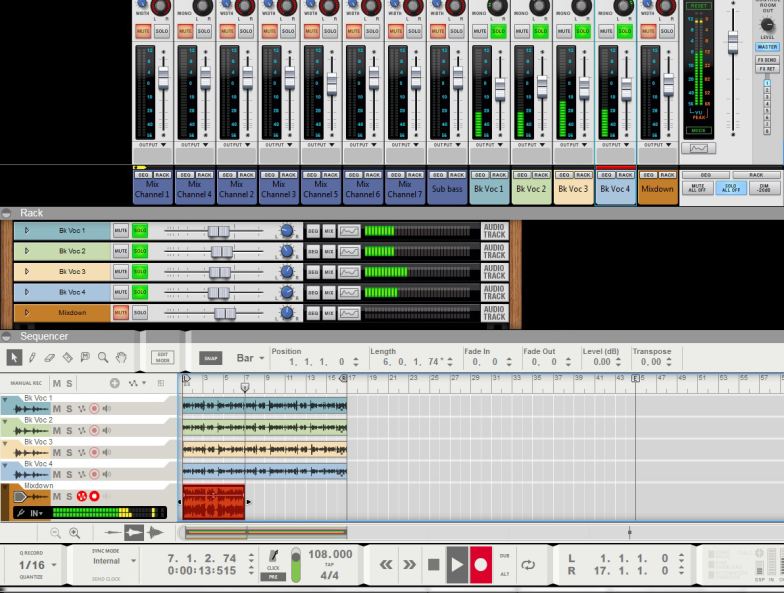Pick the Hand tool in sequencer toolbar

(x=121, y=357)
